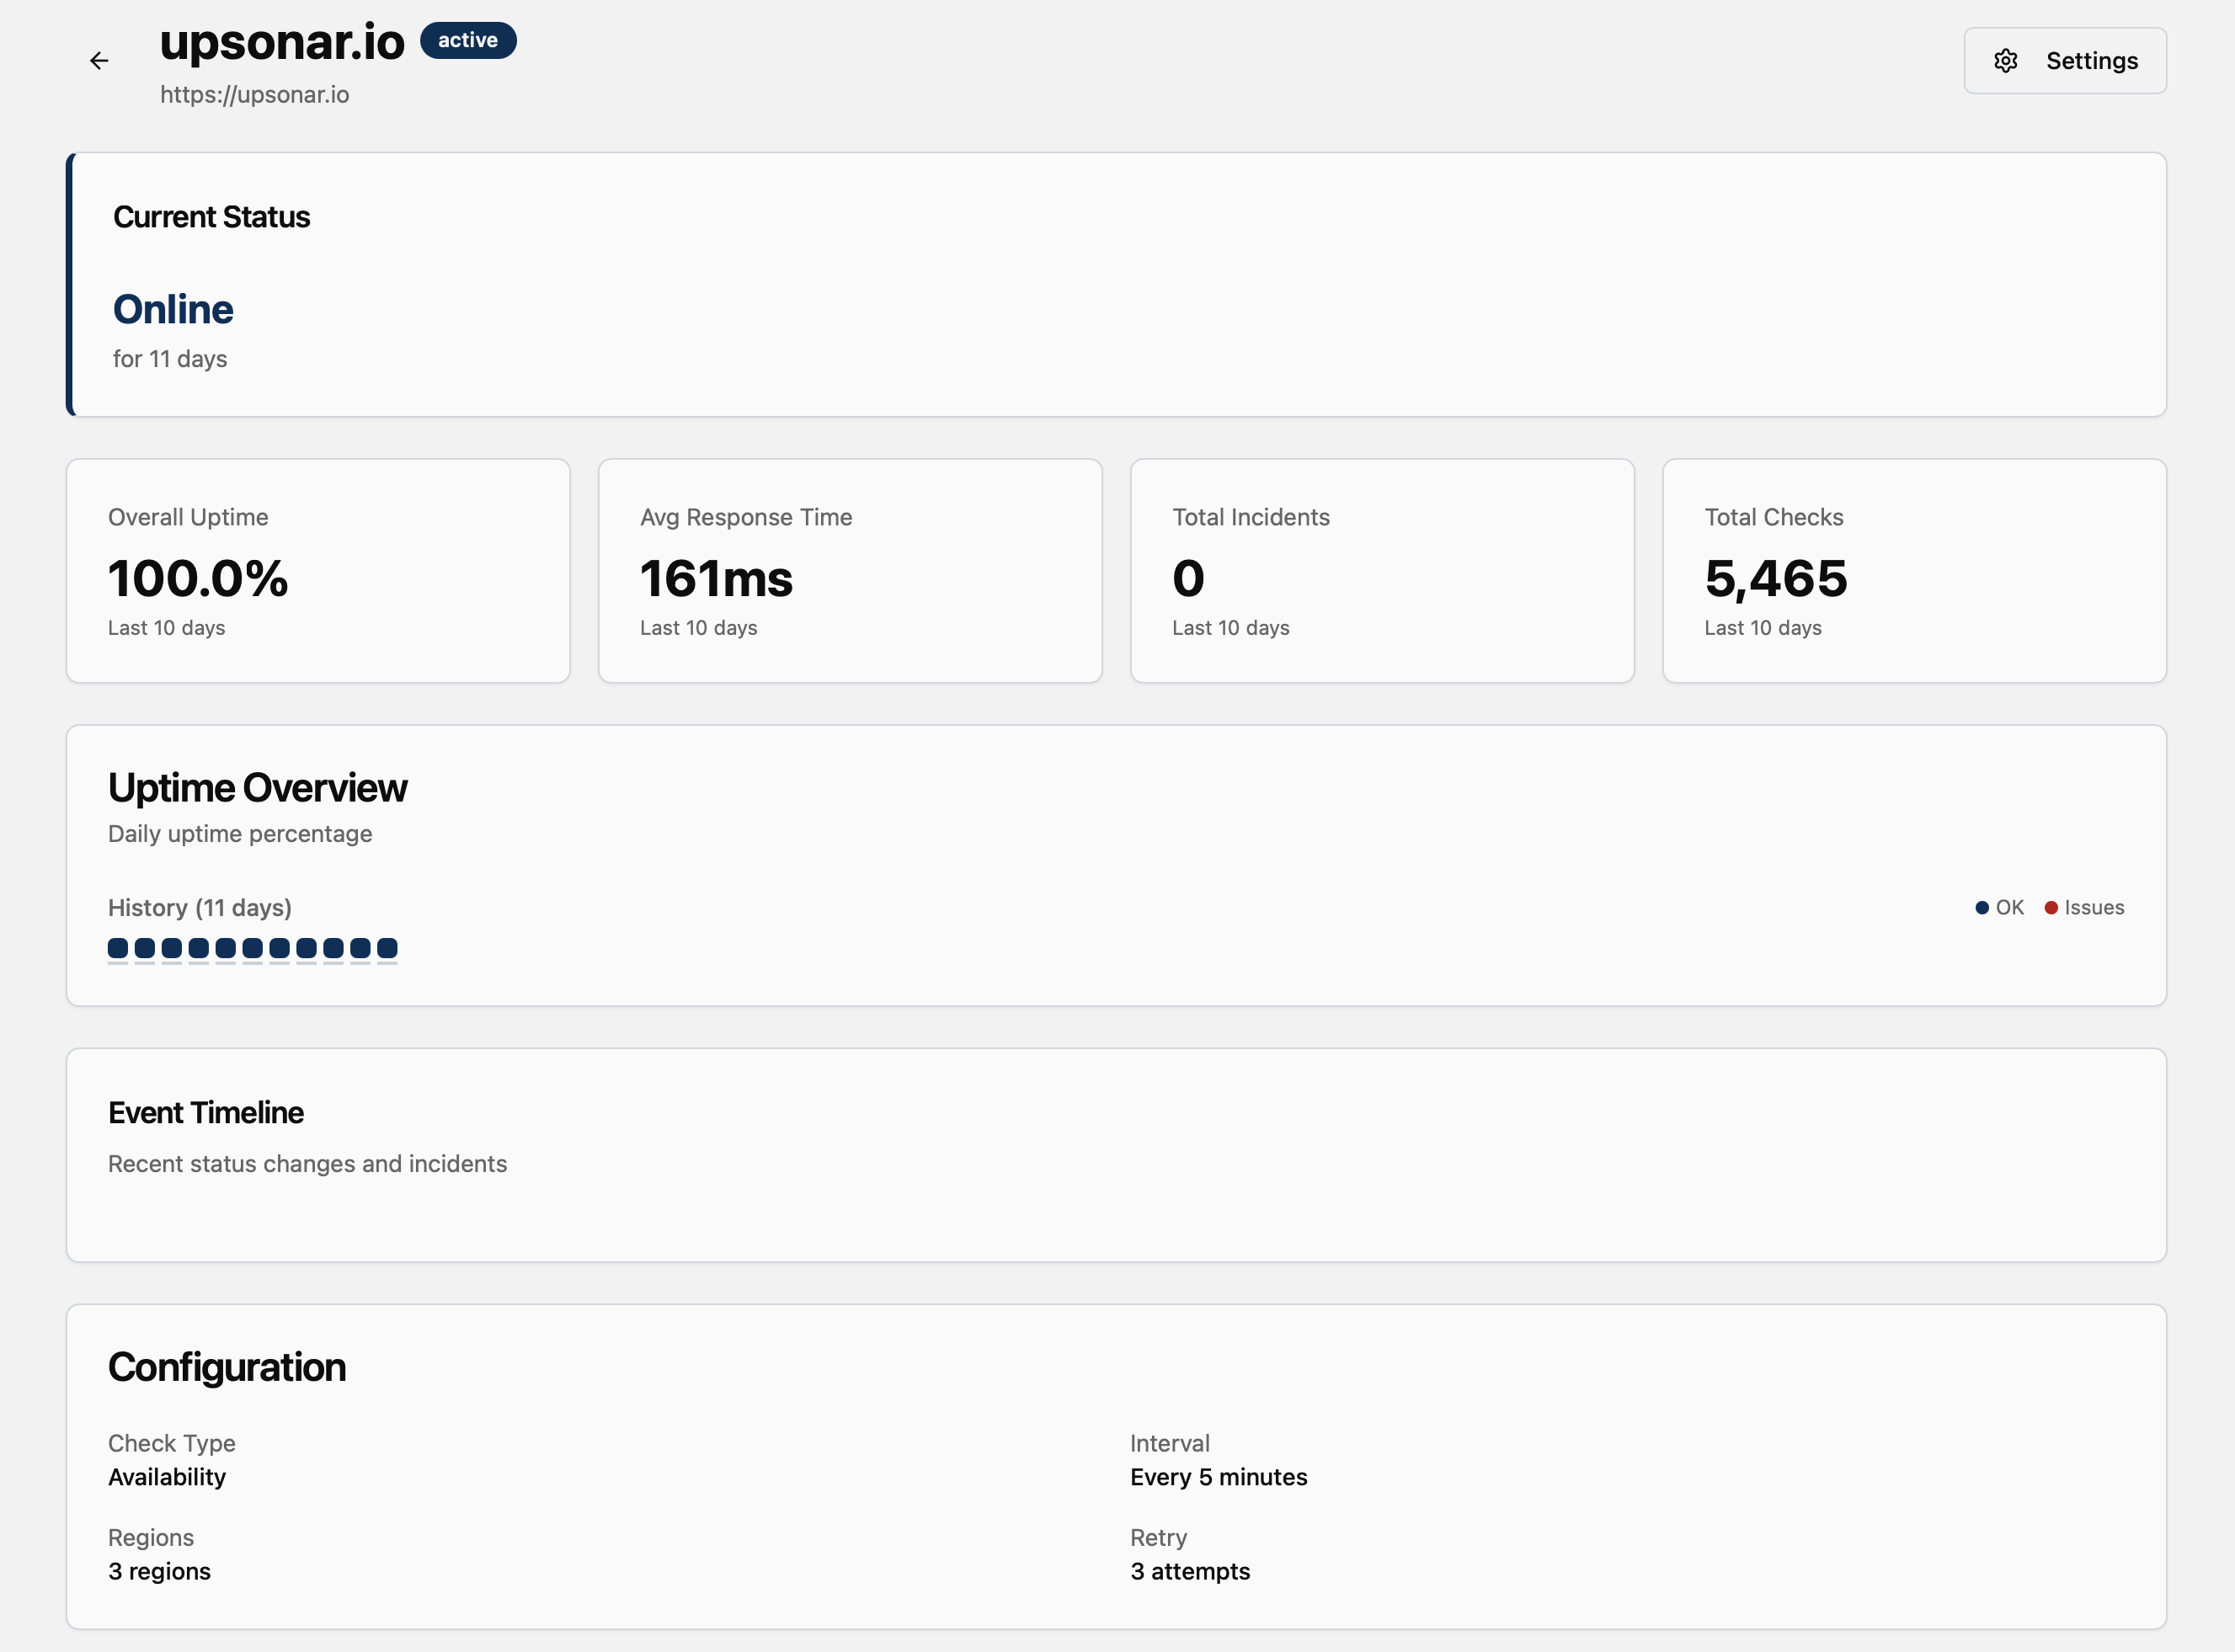Click the Total Incidents card
The image size is (2235, 1652).
tap(1382, 571)
